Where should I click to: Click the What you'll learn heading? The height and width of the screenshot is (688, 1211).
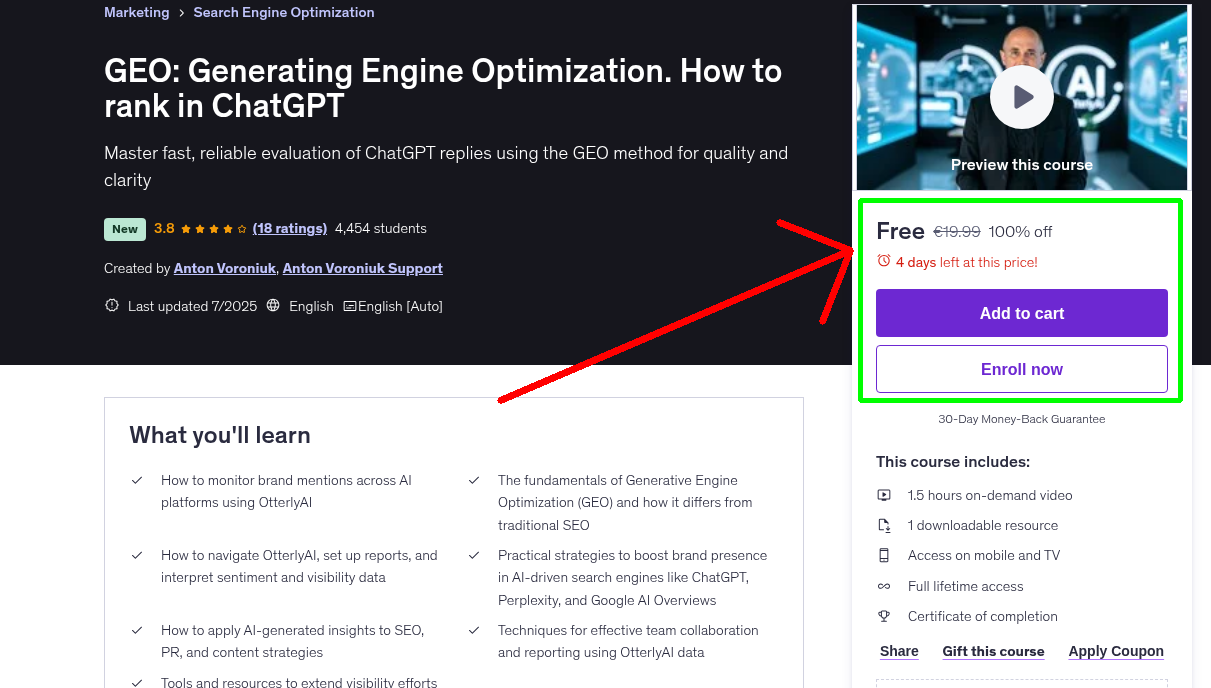point(220,435)
